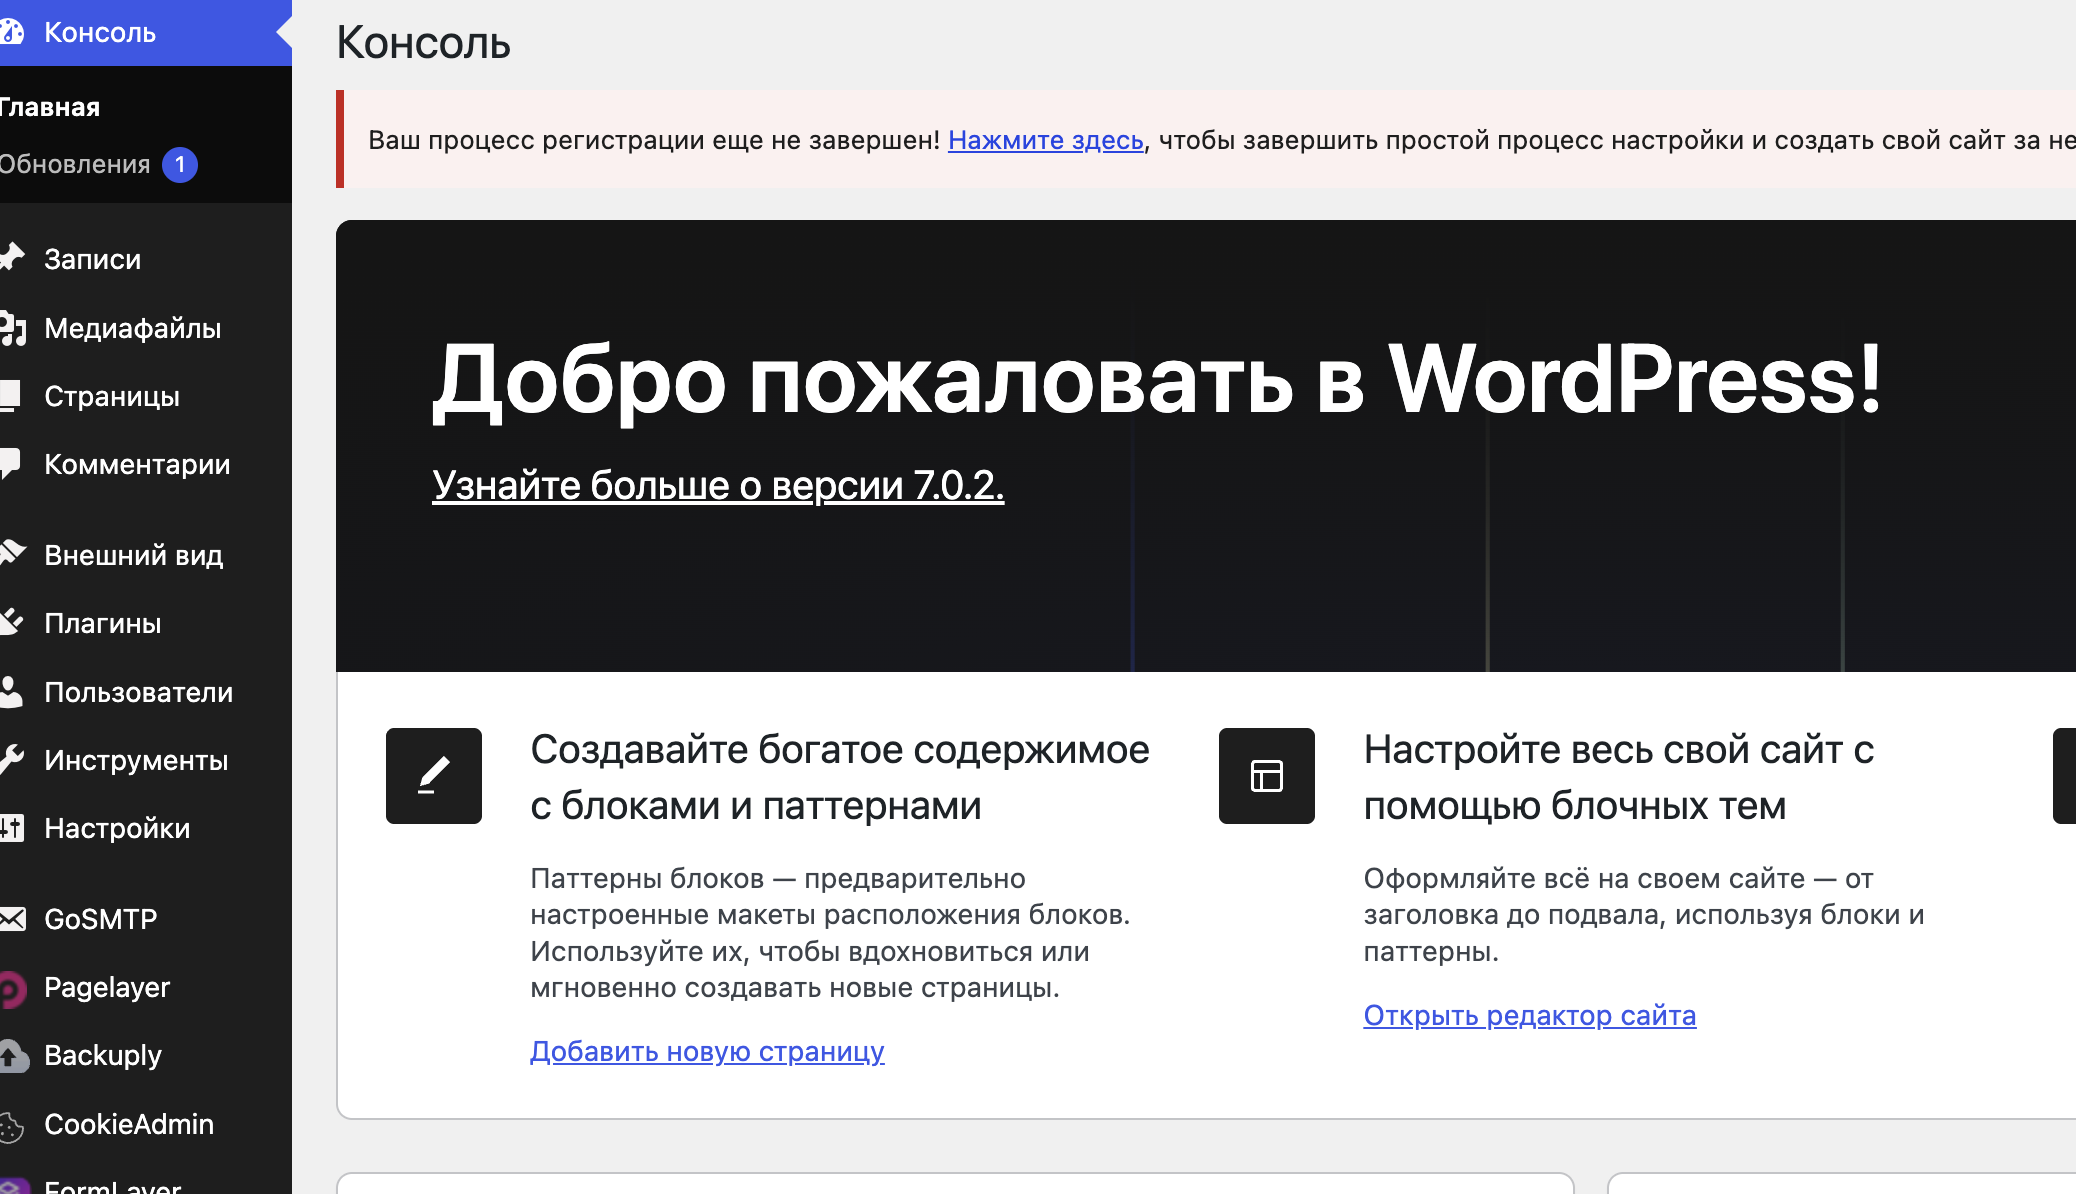
Task: Click the pages icon beside Страницы
Action: [x=10, y=396]
